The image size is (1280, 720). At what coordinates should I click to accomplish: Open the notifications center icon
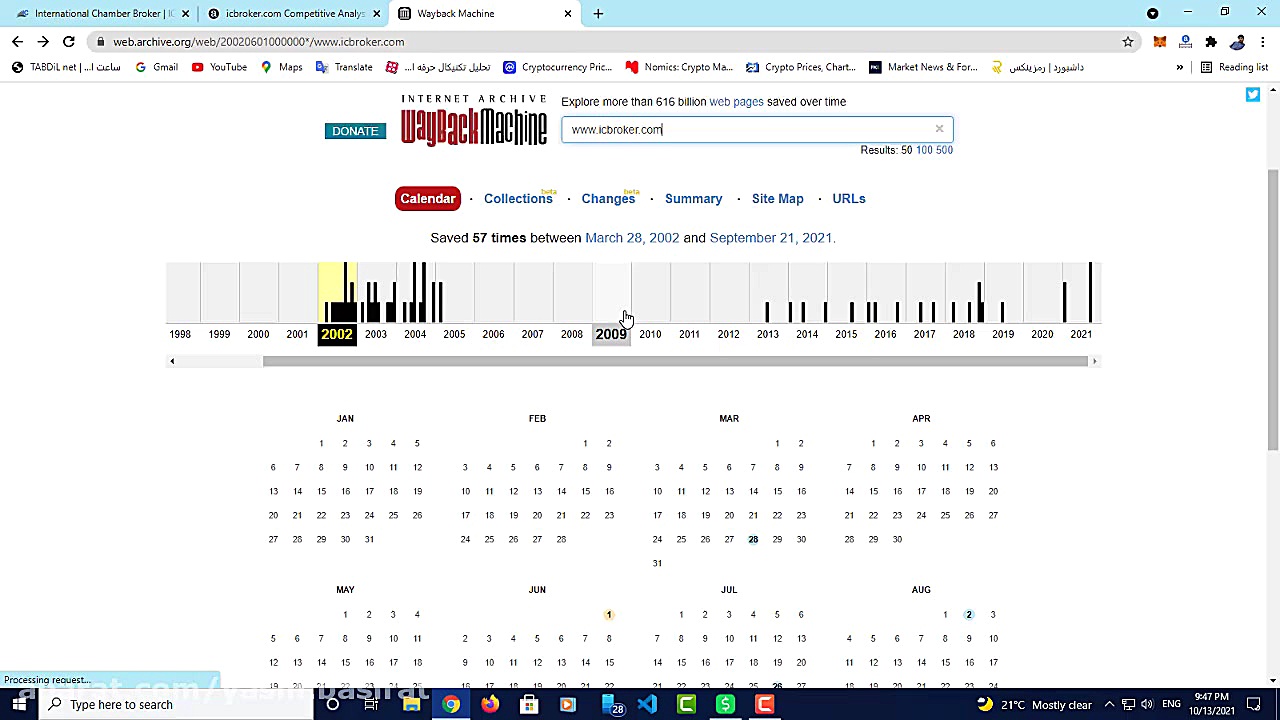click(1254, 704)
